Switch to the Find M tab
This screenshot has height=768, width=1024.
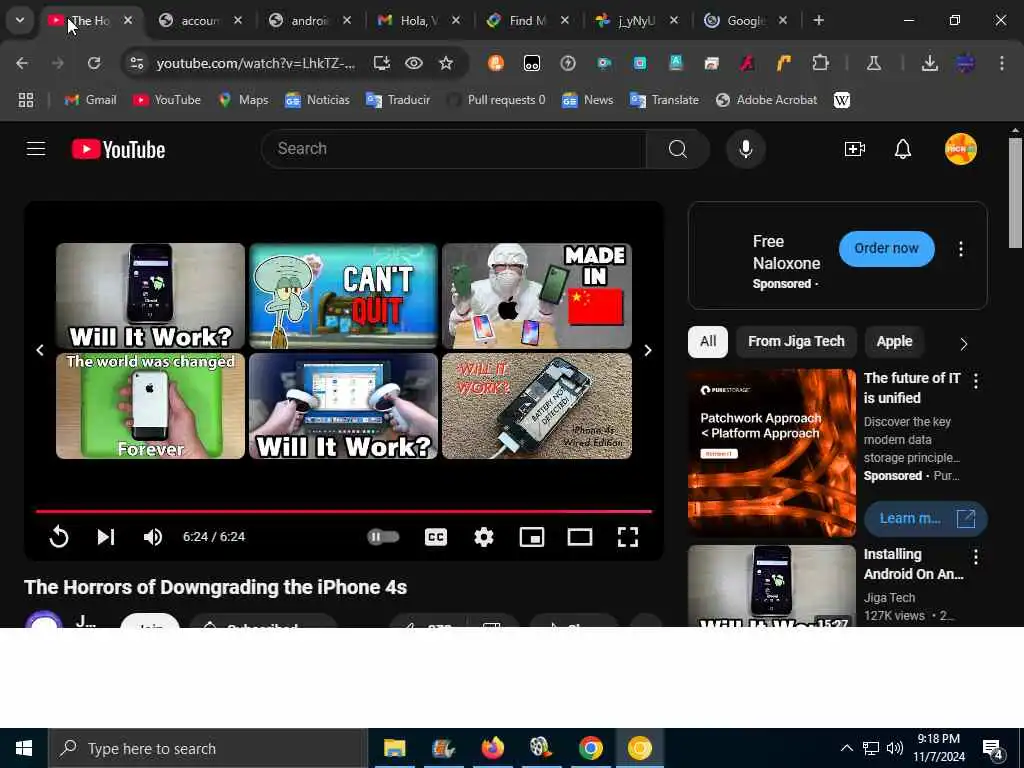527,21
